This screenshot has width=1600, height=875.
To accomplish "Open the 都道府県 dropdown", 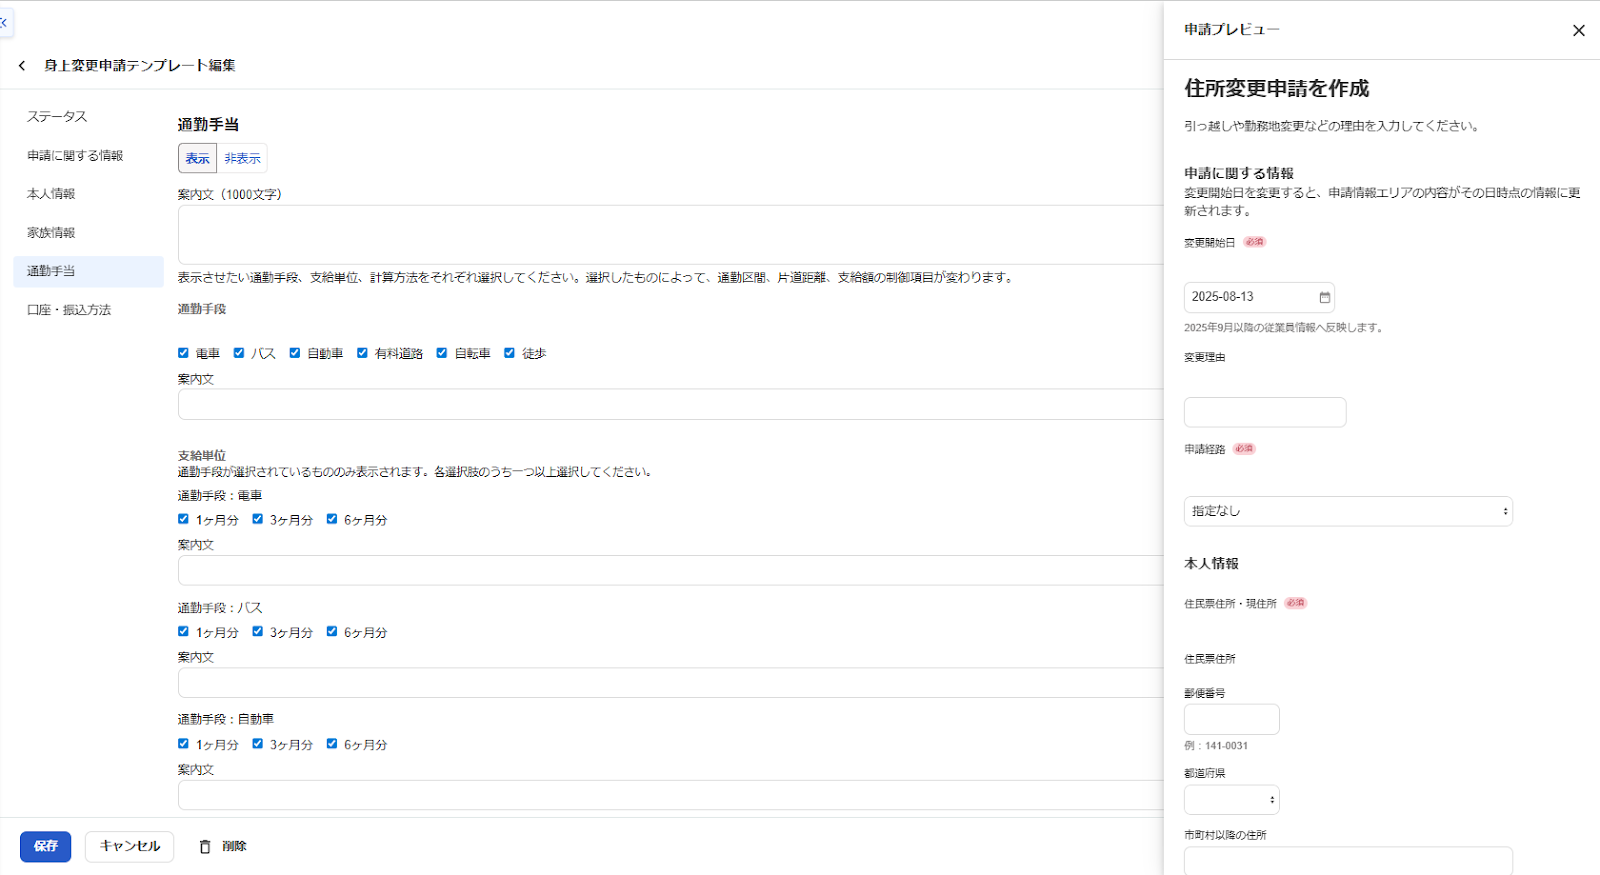I will pyautogui.click(x=1232, y=800).
